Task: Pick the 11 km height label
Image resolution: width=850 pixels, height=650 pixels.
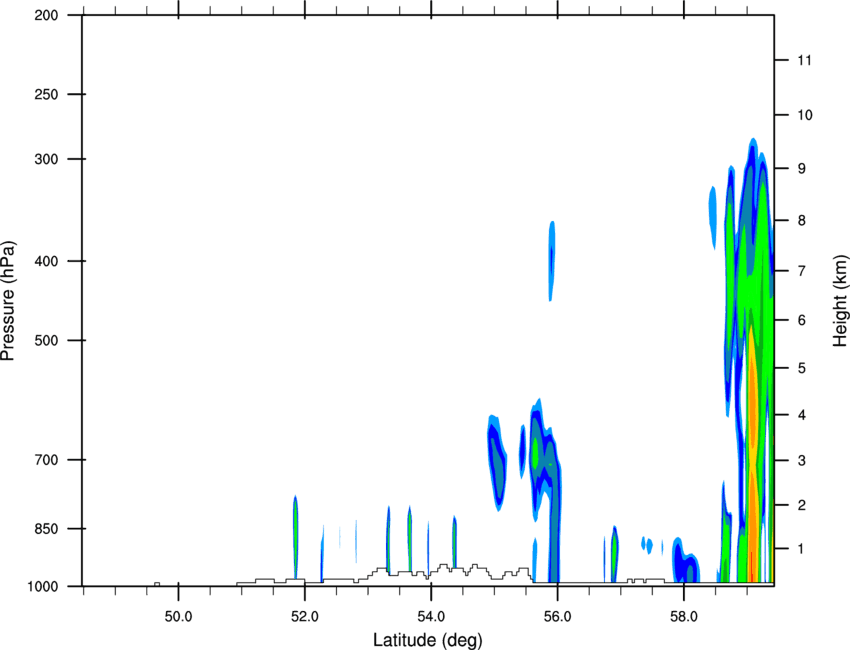Action: [x=804, y=60]
